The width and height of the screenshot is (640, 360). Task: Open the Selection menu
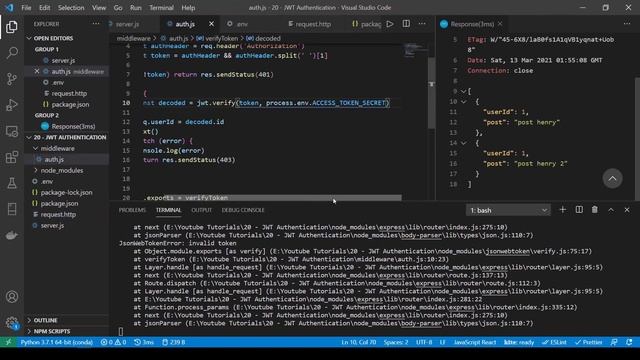pos(71,8)
